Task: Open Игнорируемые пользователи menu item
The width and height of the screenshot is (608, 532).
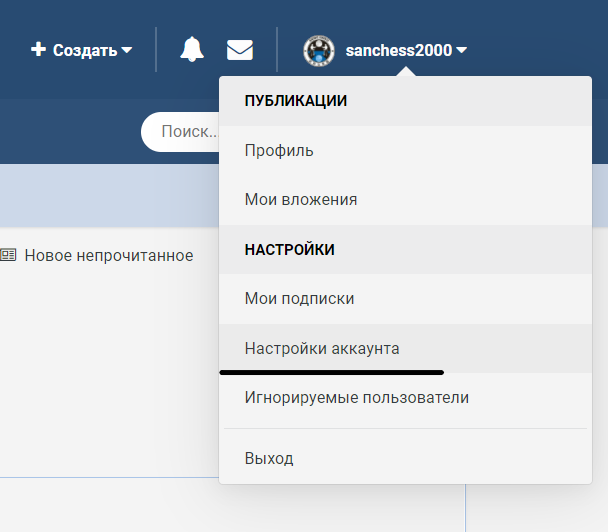Action: tap(356, 398)
